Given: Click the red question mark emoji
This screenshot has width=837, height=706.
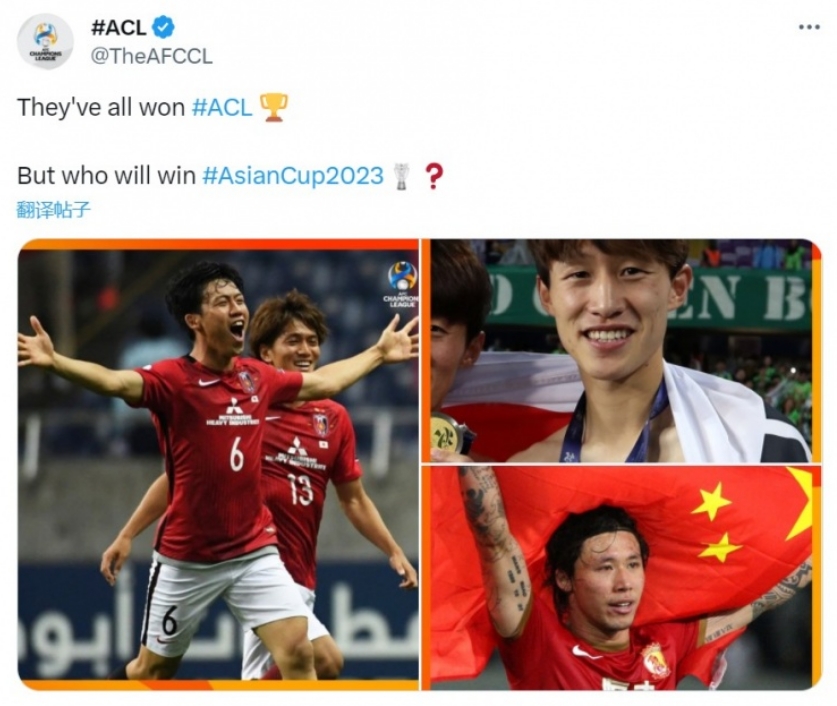Looking at the screenshot, I should point(433,176).
